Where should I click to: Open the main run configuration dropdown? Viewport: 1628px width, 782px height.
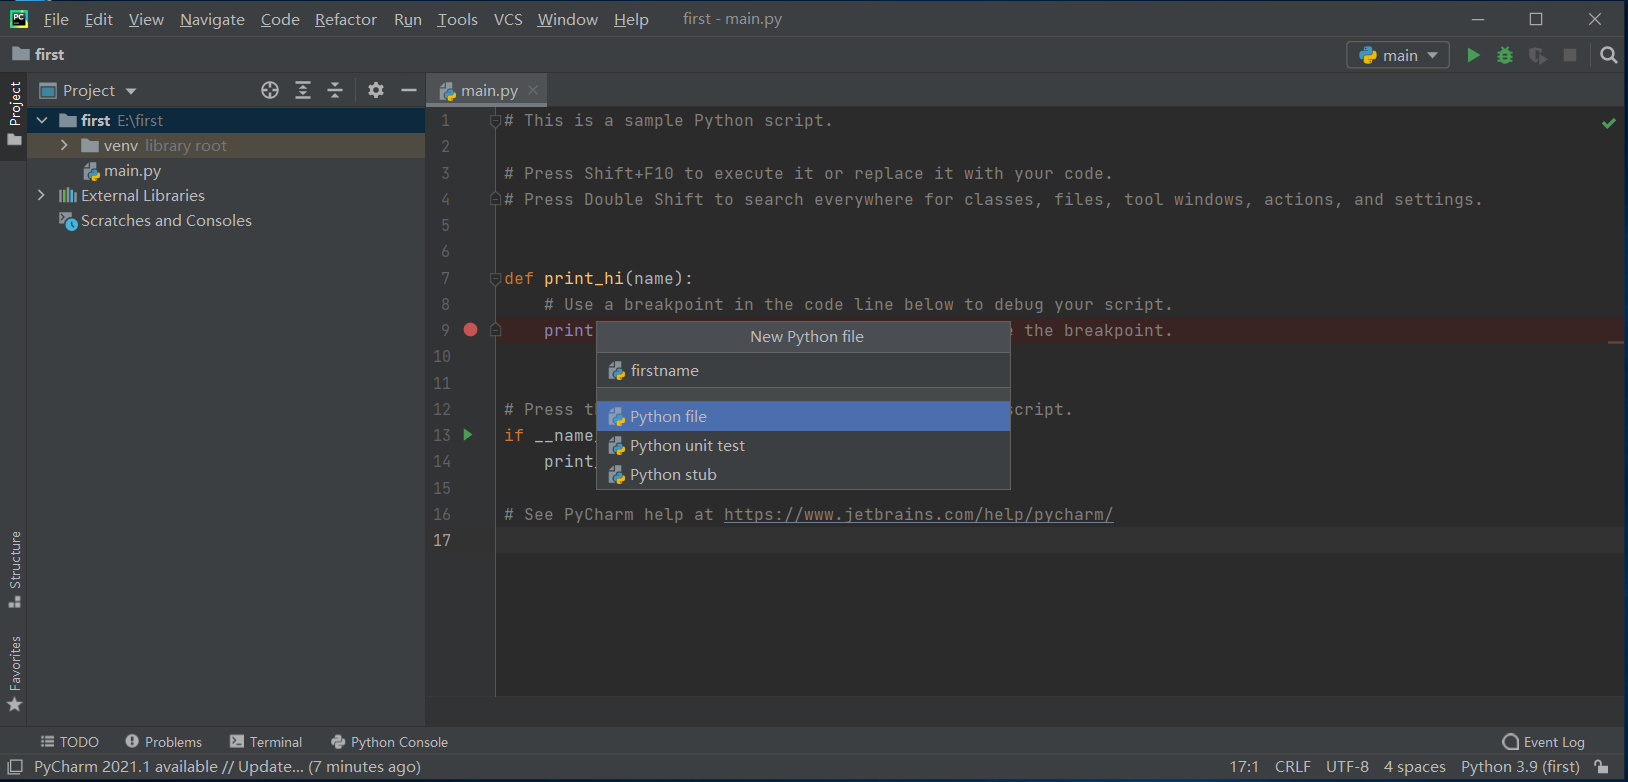point(1397,55)
